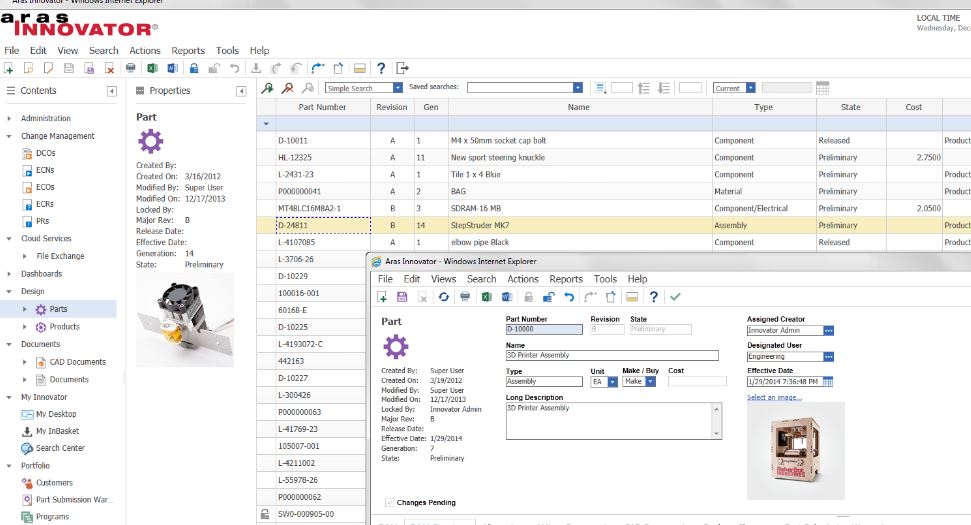971x525 pixels.
Task: Click the 3D printer thumbnail image
Action: (796, 451)
